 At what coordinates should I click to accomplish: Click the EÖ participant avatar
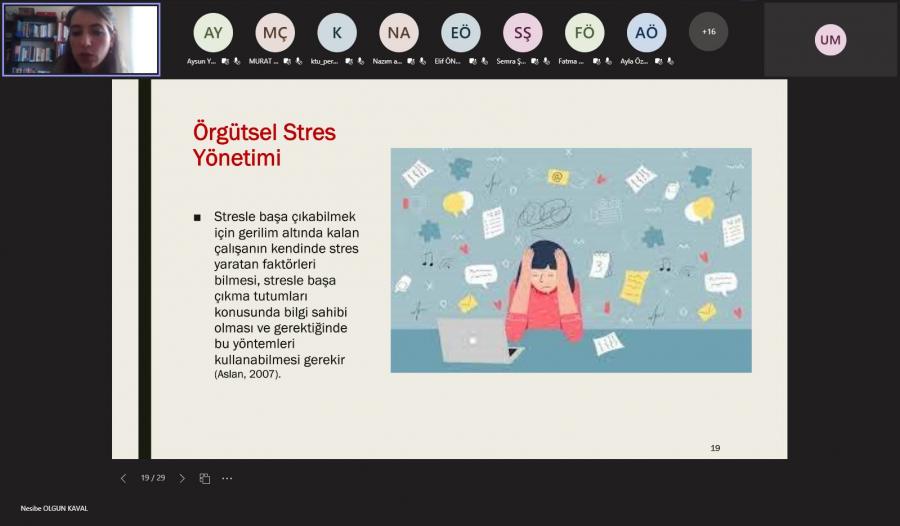pyautogui.click(x=461, y=33)
